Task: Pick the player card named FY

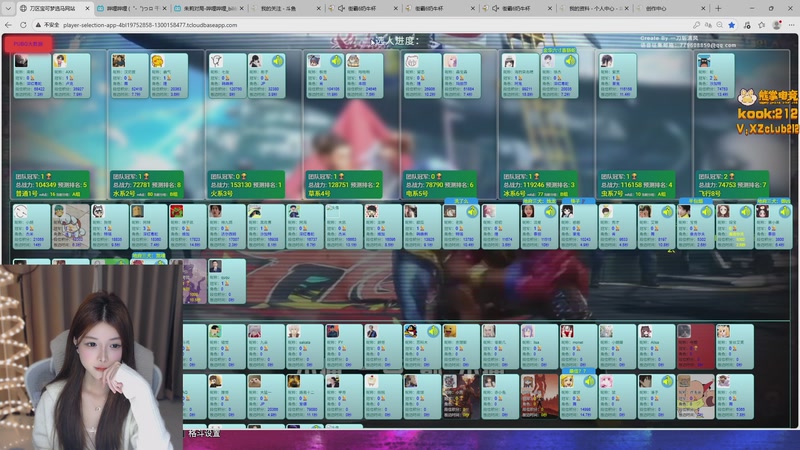Action: click(x=343, y=346)
